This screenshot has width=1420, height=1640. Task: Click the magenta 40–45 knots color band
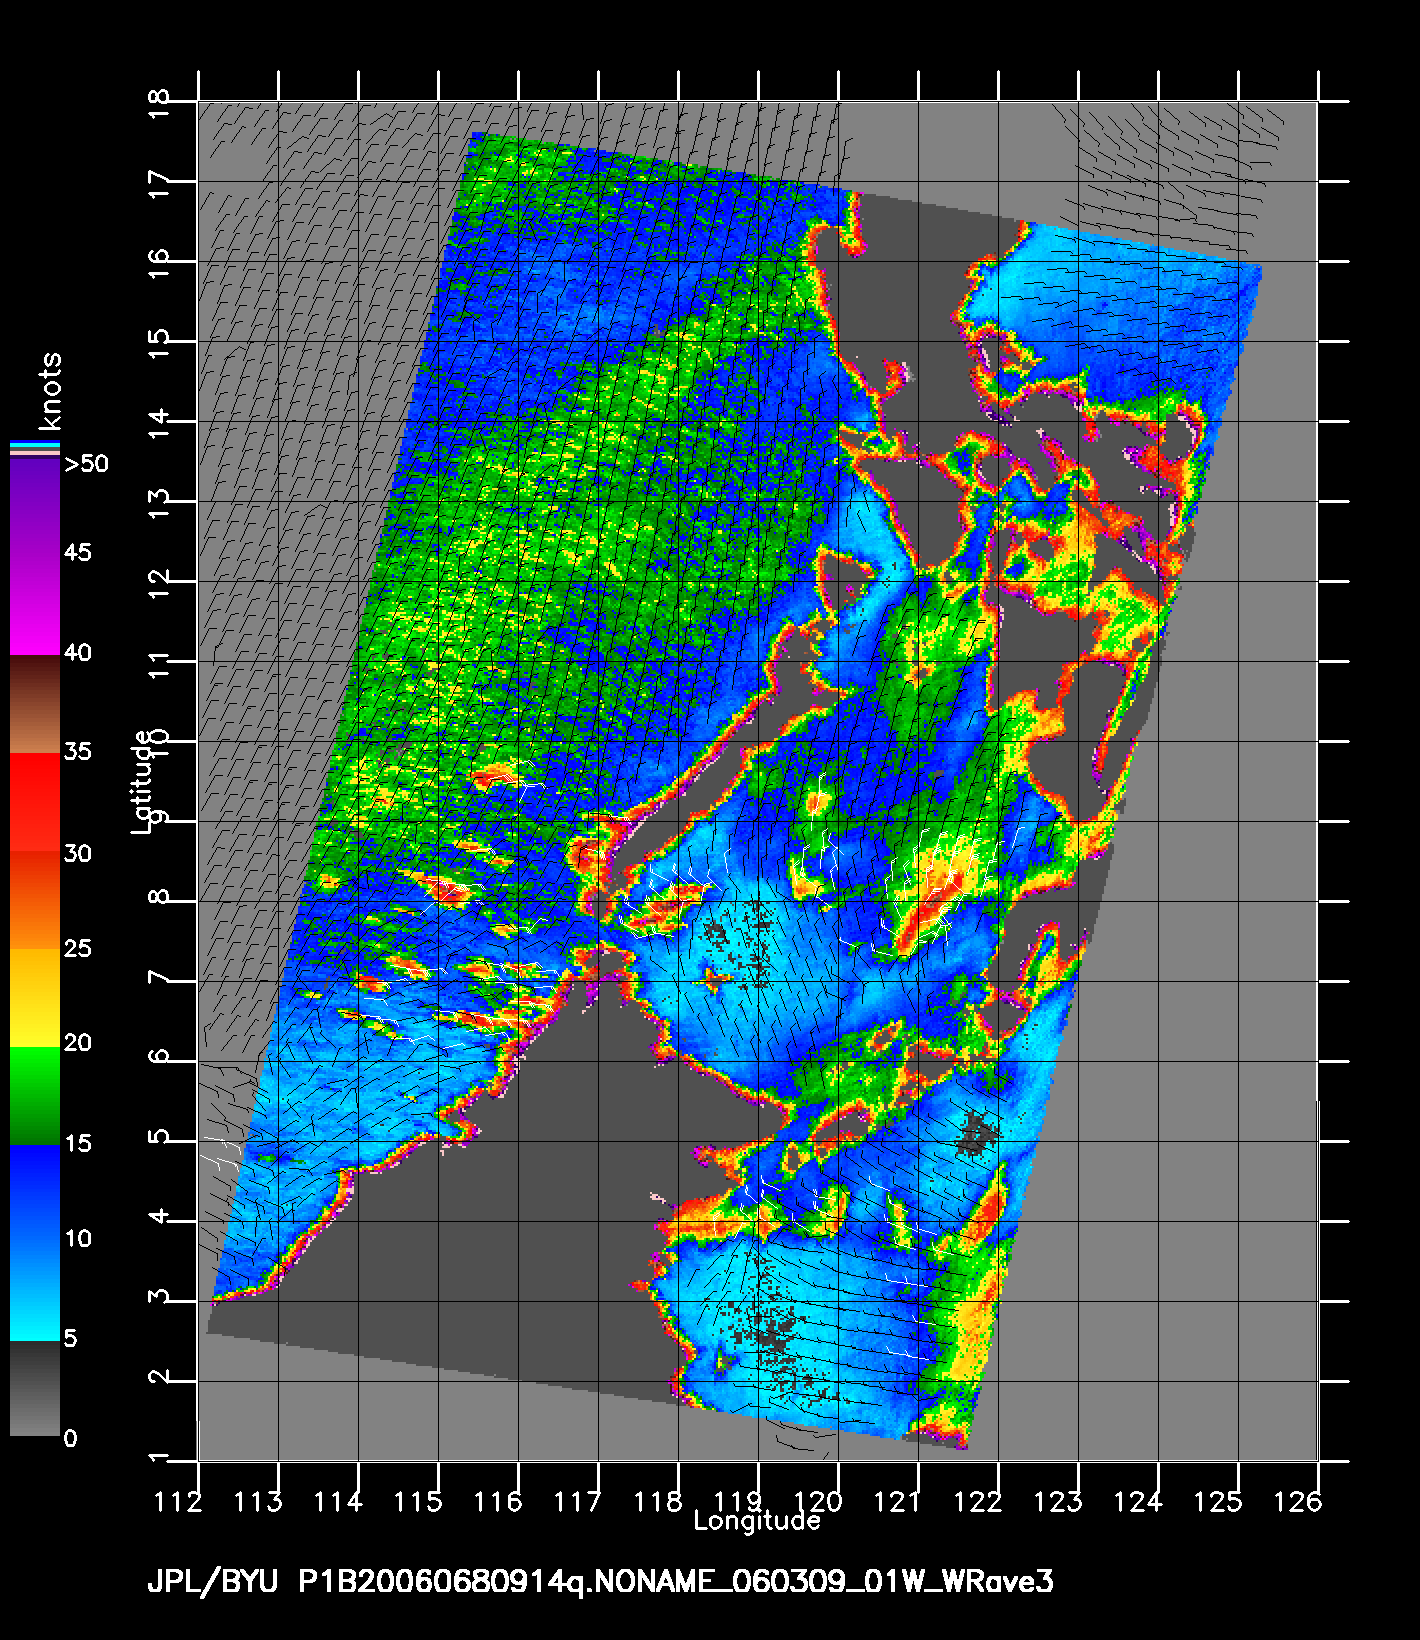point(34,604)
